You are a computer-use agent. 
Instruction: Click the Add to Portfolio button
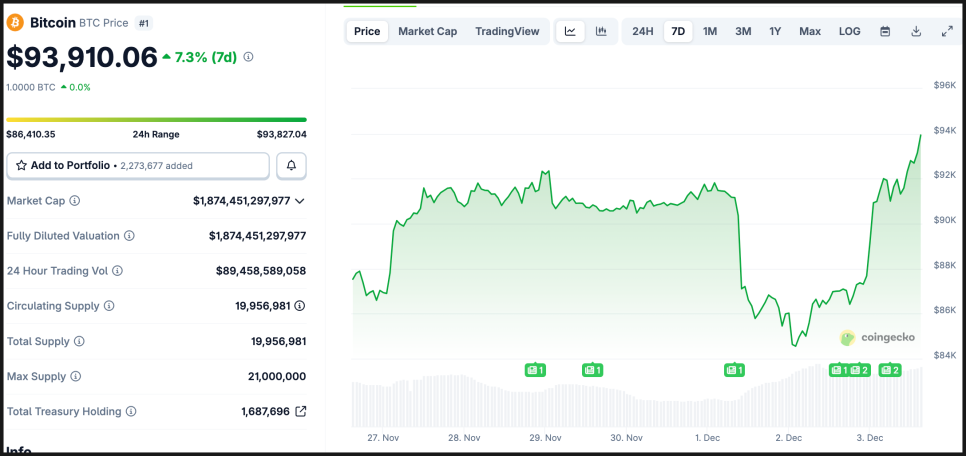tap(138, 165)
